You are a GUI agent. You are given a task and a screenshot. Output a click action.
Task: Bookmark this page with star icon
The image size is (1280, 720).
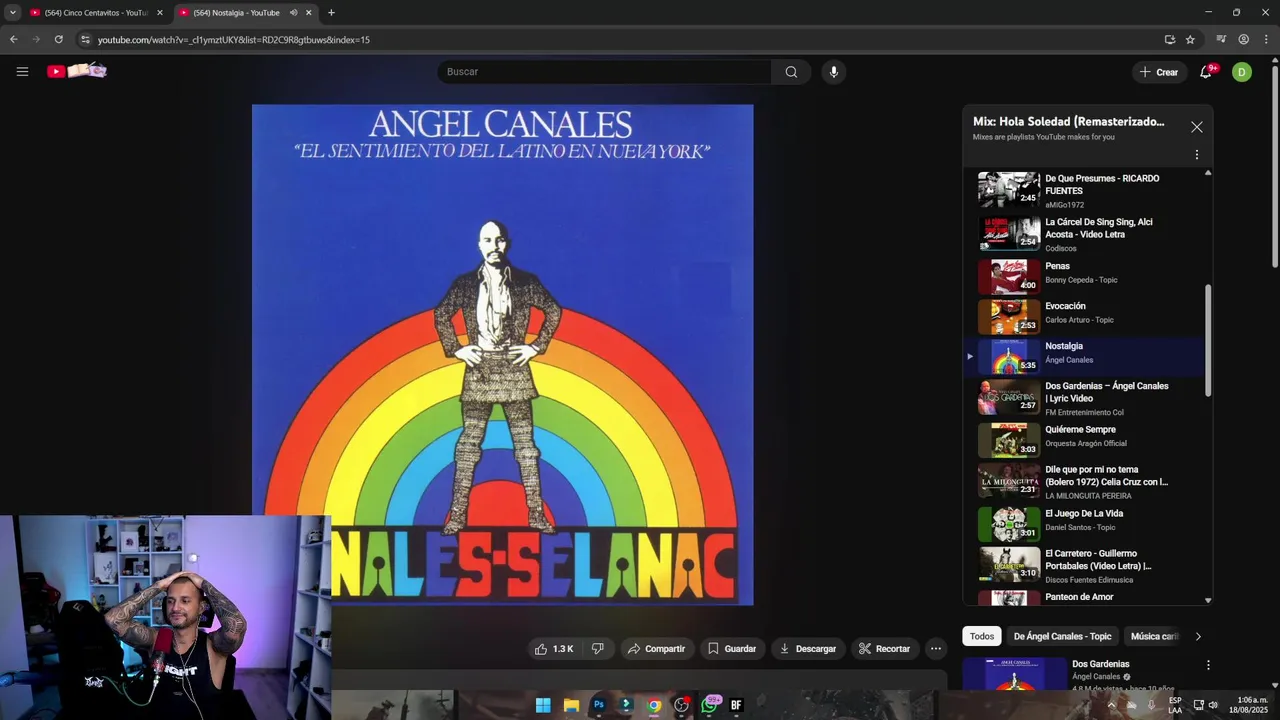[1190, 40]
